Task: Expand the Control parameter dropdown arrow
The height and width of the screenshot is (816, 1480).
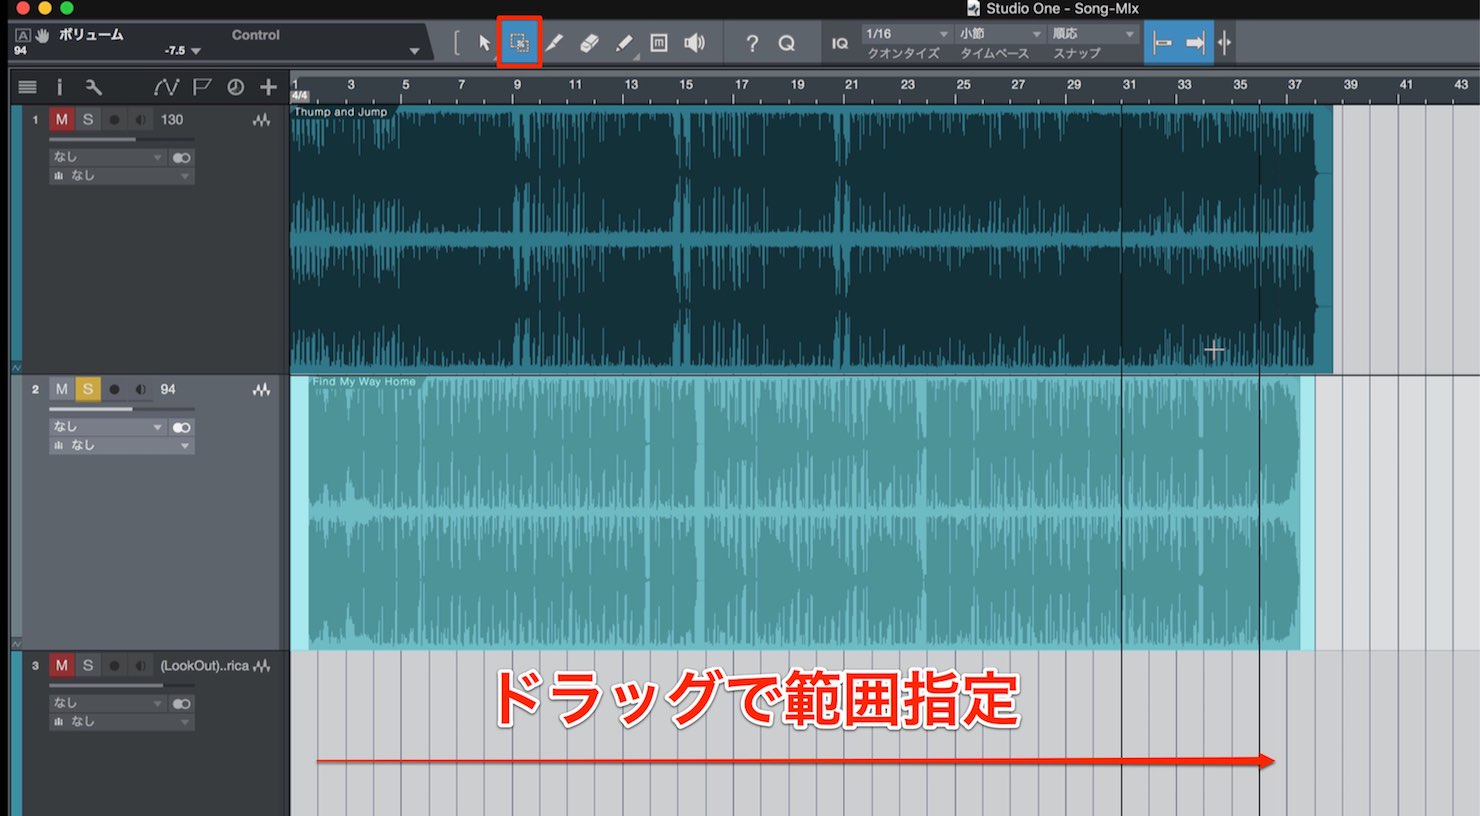Action: tap(414, 50)
